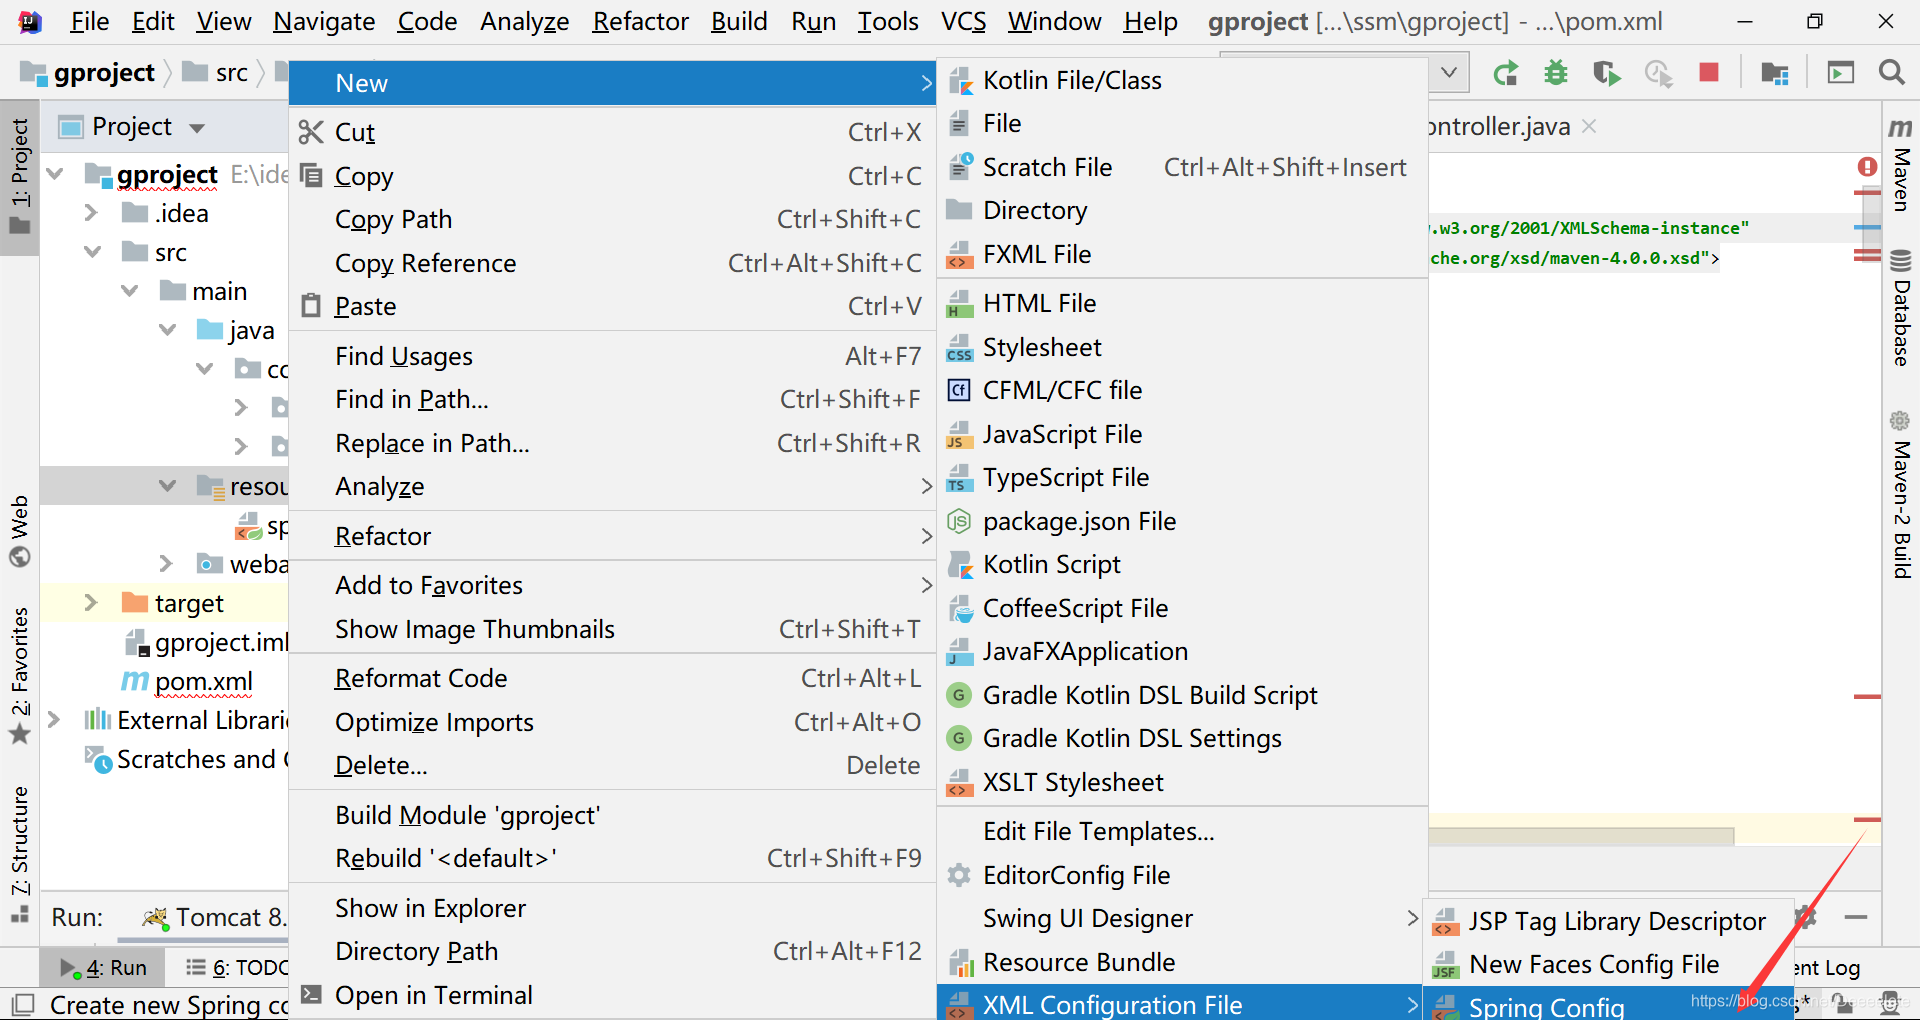Open the Z: Structure side tab

pyautogui.click(x=19, y=853)
